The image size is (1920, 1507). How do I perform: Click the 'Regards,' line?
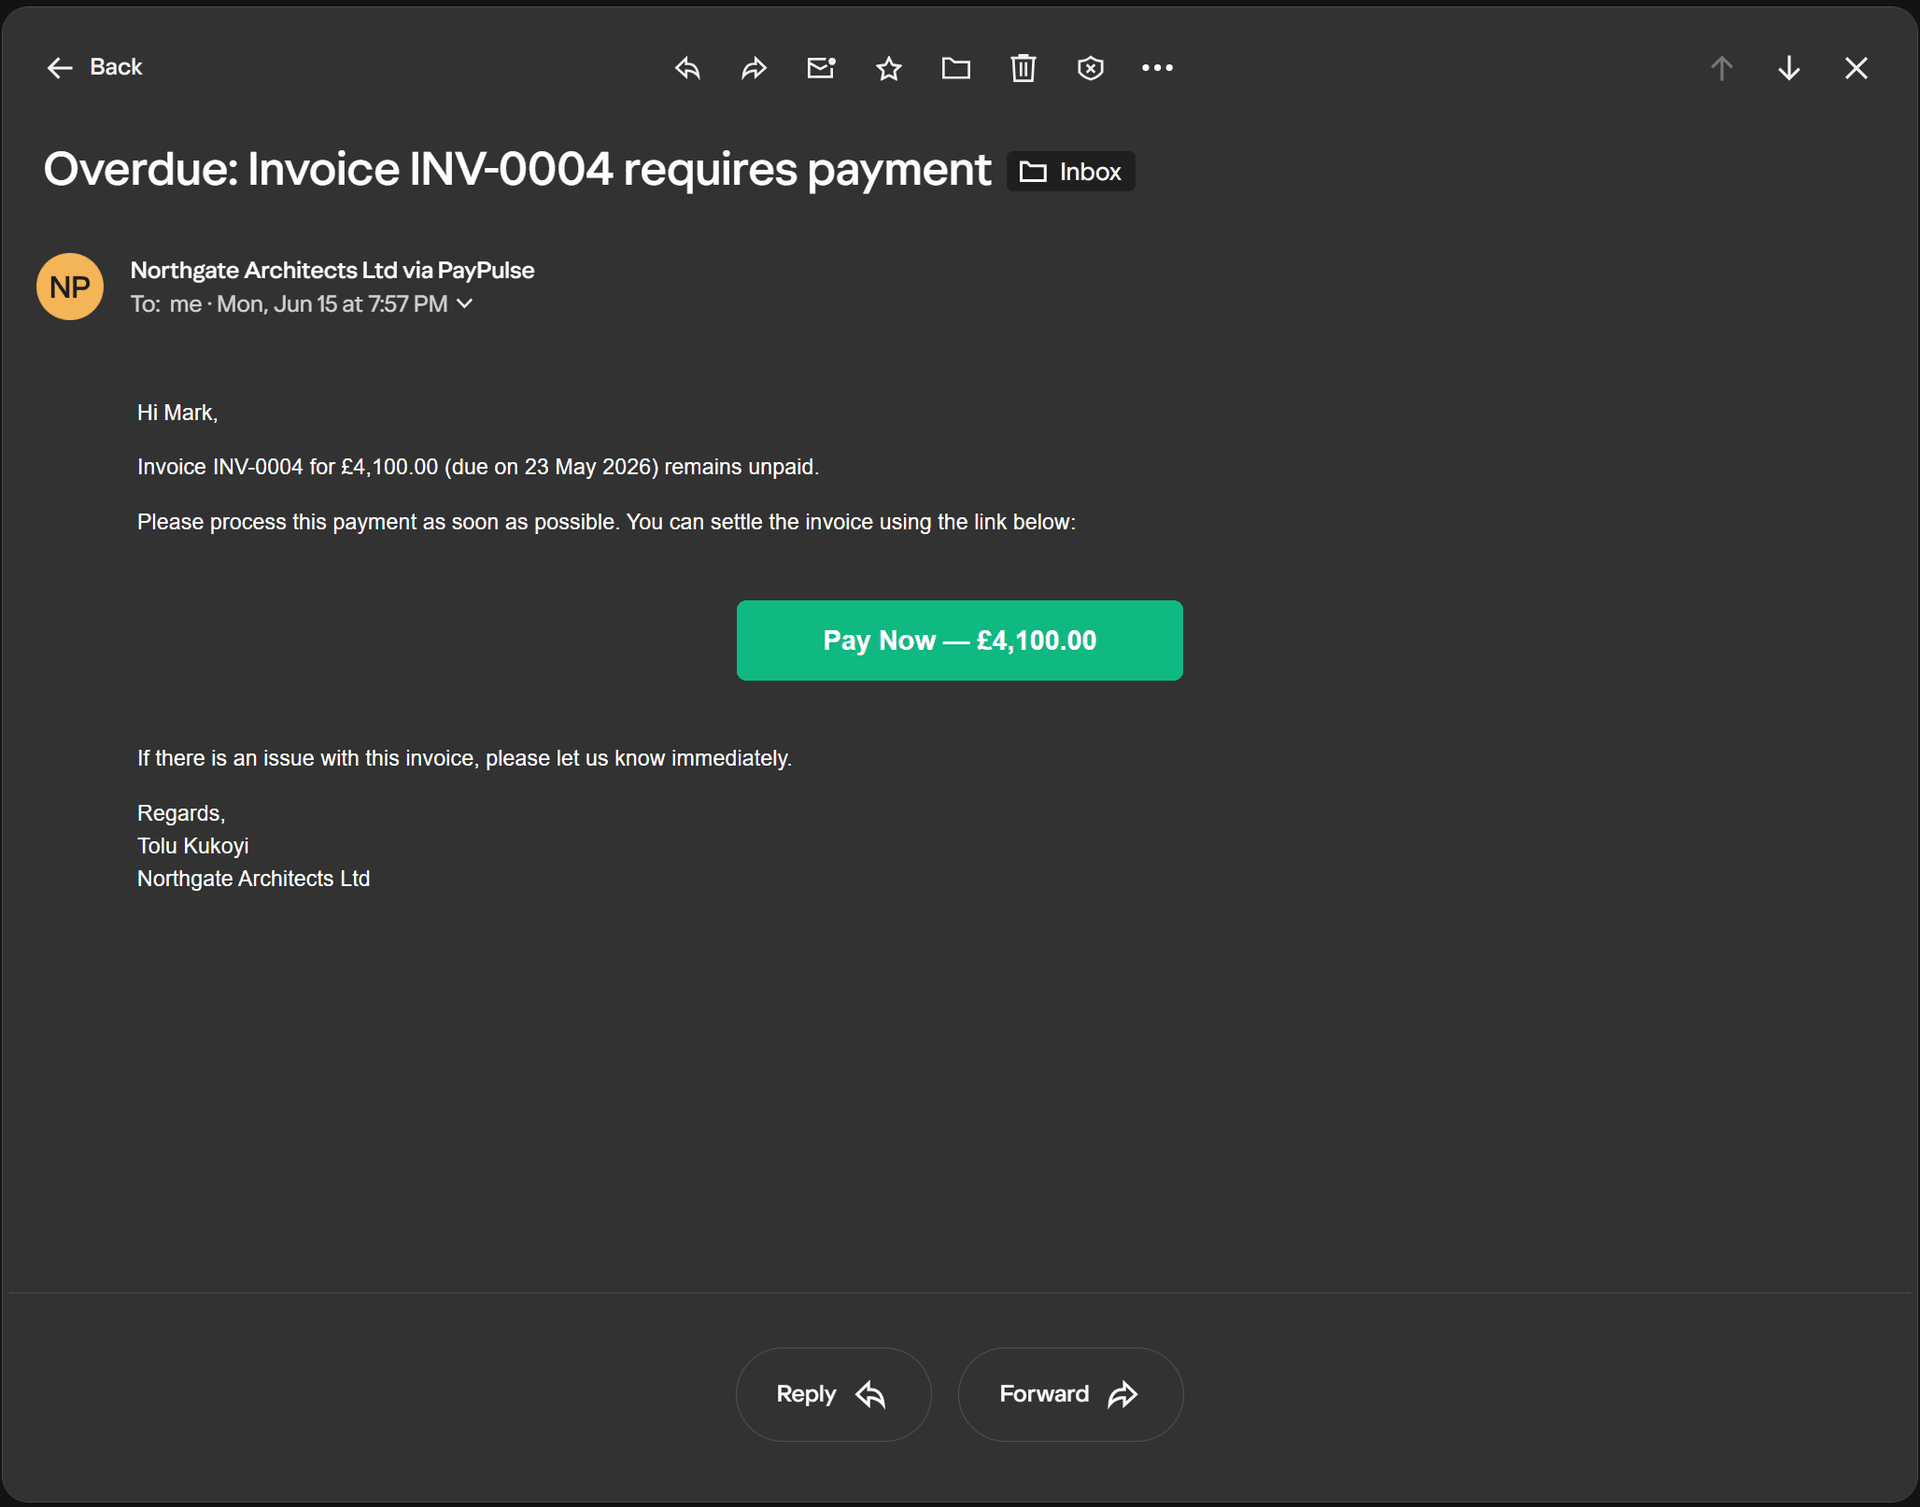[x=181, y=813]
